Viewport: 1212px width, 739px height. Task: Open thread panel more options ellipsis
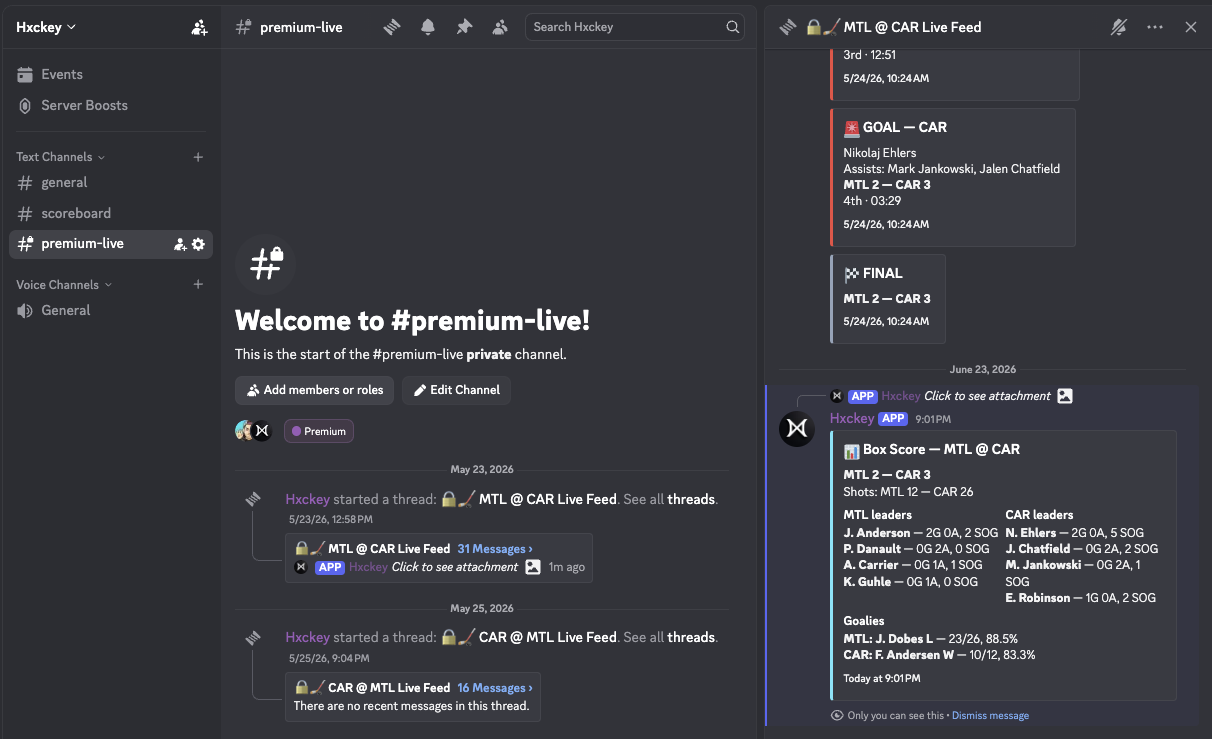1155,27
